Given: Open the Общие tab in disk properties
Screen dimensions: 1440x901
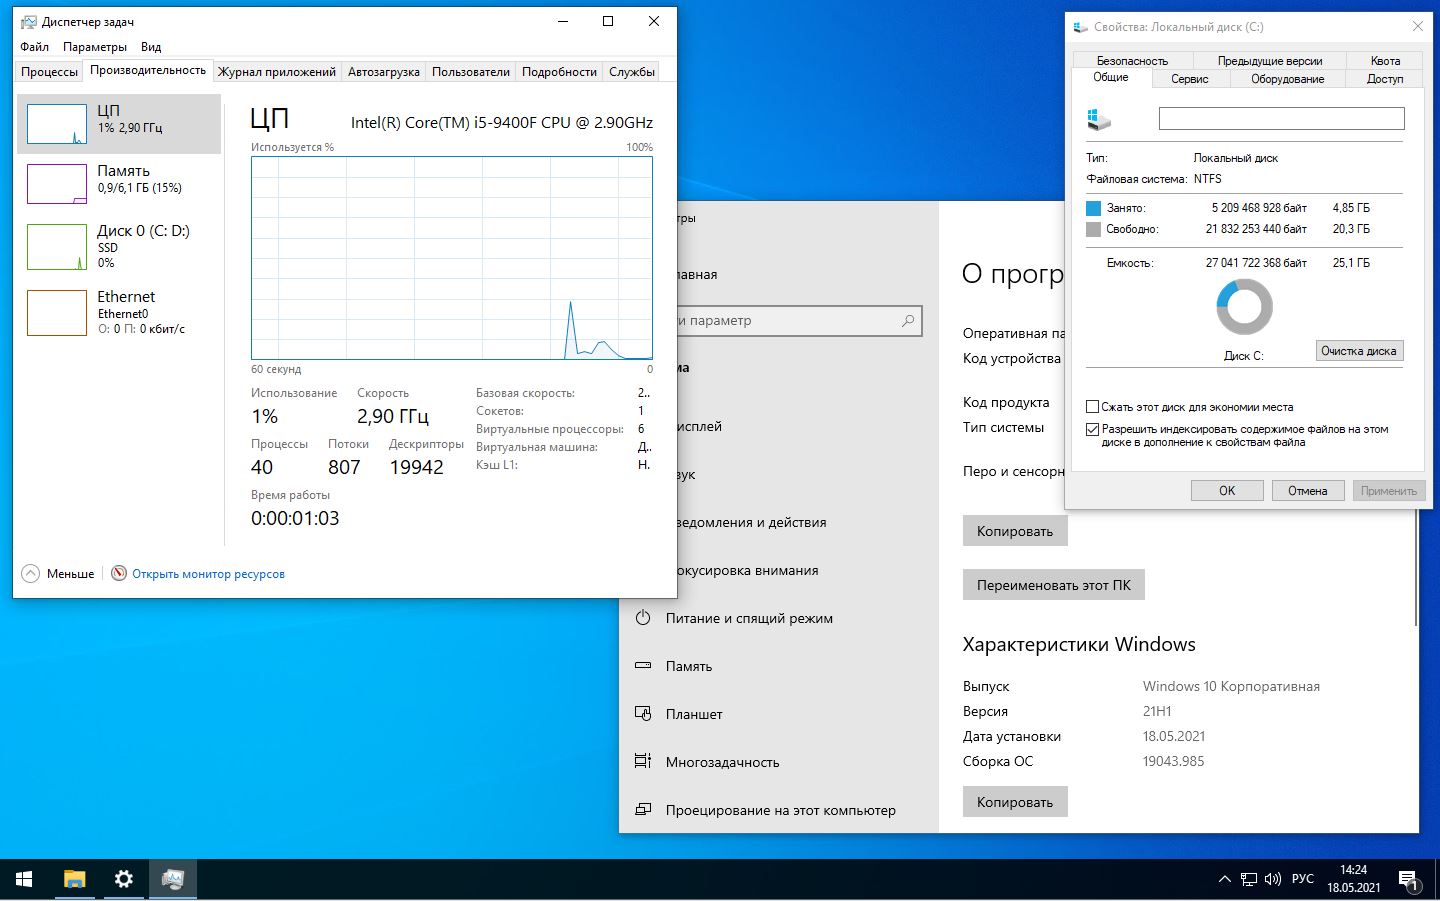Looking at the screenshot, I should click(1111, 77).
